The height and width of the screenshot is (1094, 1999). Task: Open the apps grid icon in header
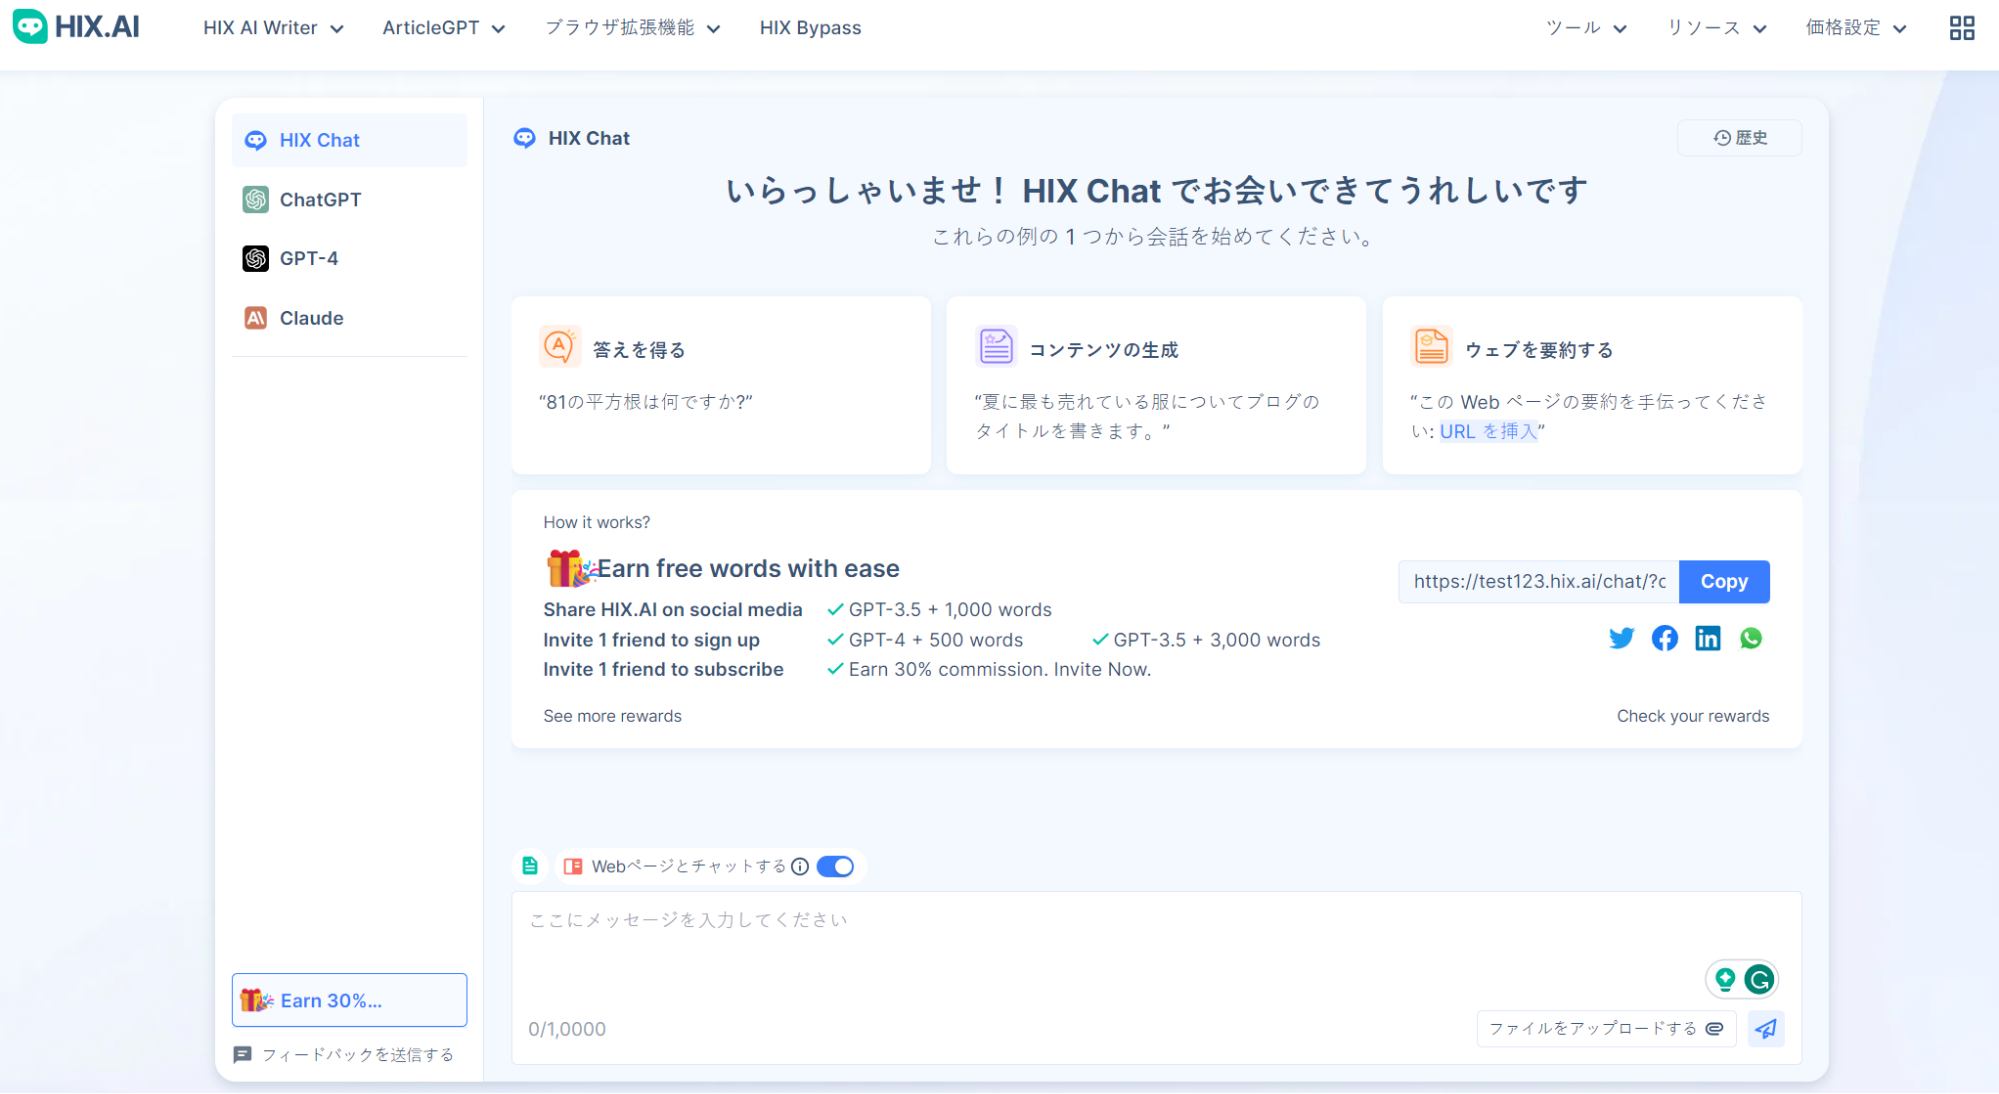pyautogui.click(x=1961, y=28)
